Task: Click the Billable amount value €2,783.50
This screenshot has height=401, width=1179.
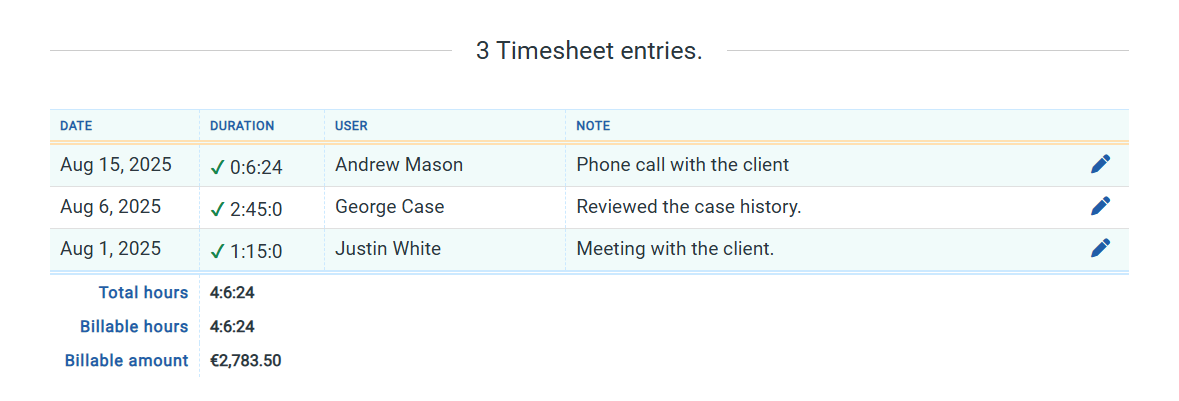Action: coord(246,361)
